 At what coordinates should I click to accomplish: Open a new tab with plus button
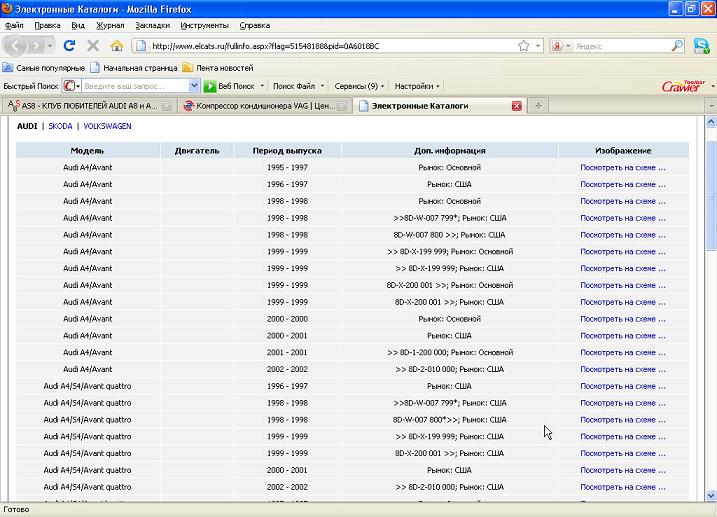coord(539,105)
